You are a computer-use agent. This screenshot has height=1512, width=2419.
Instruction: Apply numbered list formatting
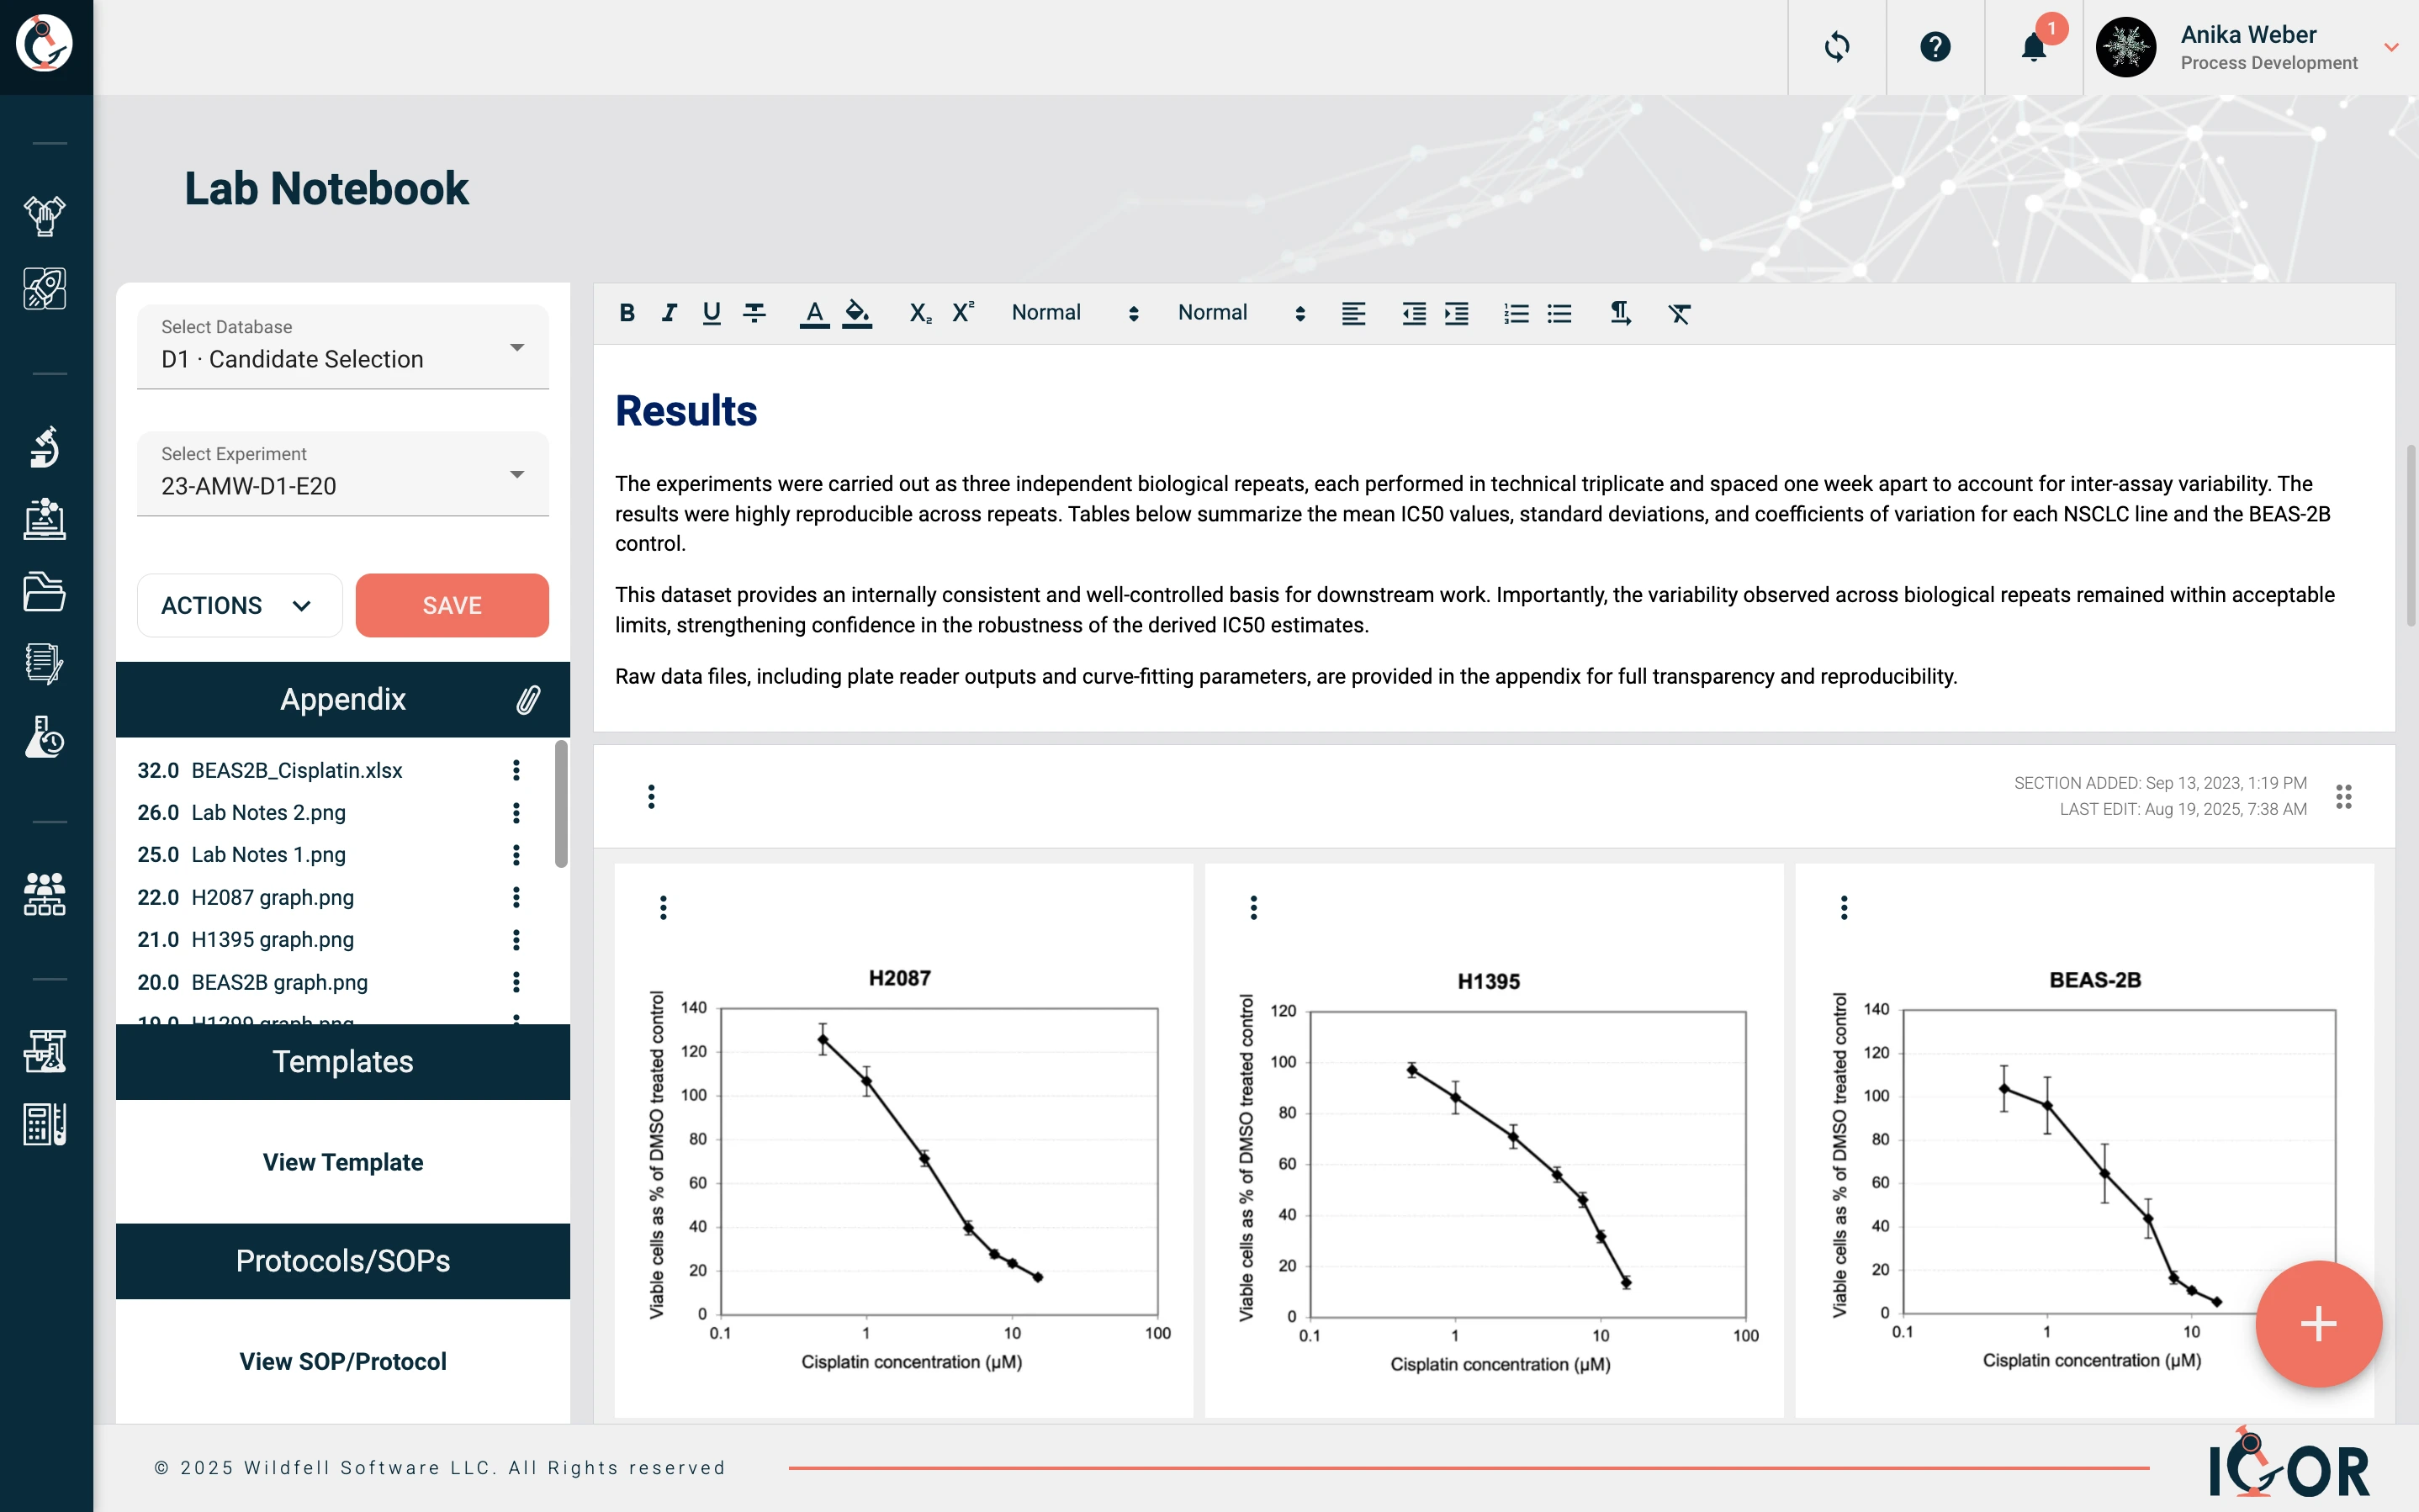1515,313
